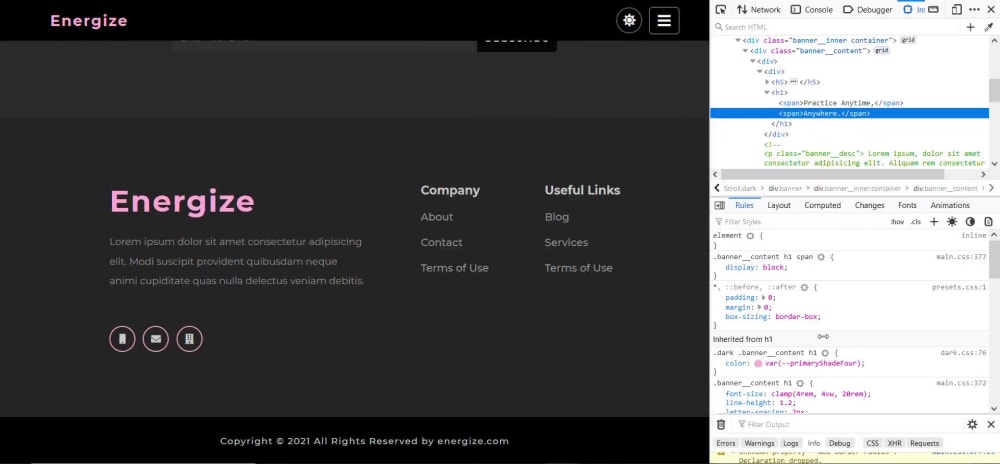Open the DevTools three-dots options menu
Viewport: 1000px width, 464px height.
pyautogui.click(x=974, y=10)
